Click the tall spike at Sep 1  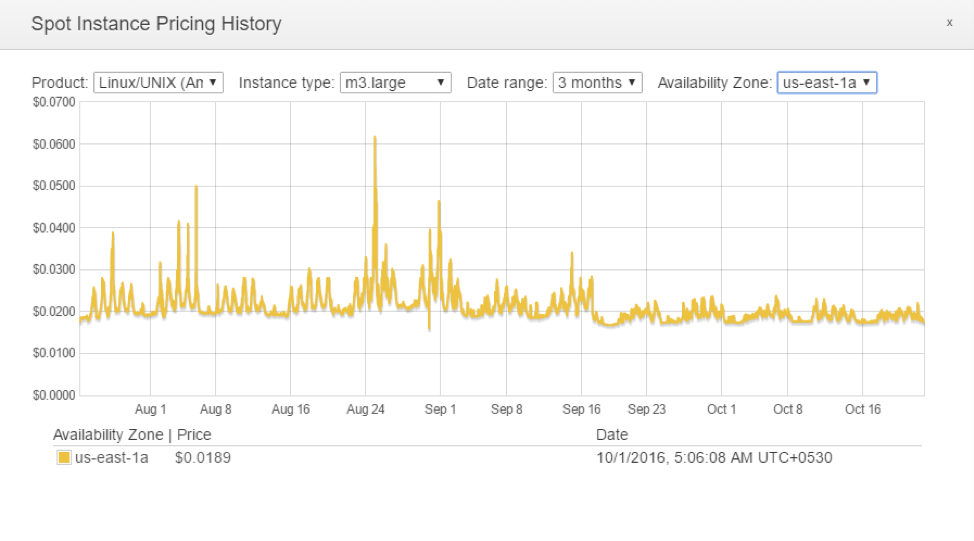439,202
